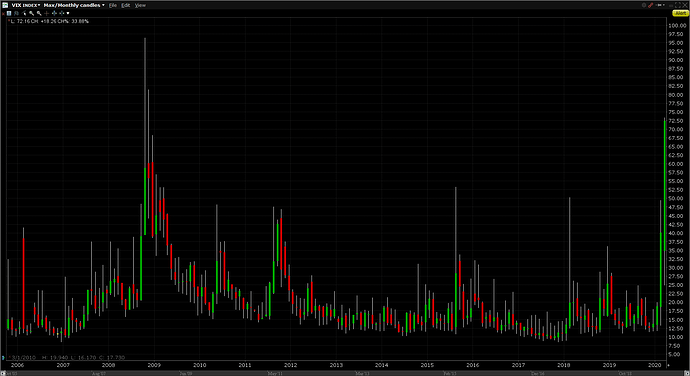Click the binoculars search icon in the toolbar
Screen dimensions: 690x376
click(16, 13)
